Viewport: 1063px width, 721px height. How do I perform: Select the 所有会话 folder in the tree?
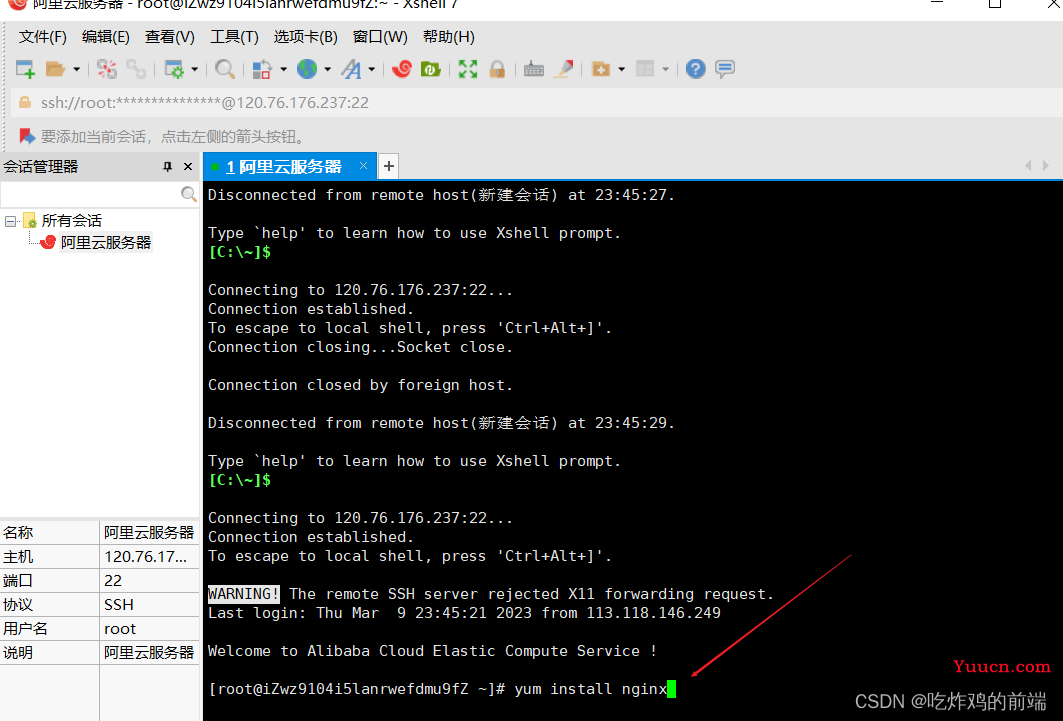point(71,220)
